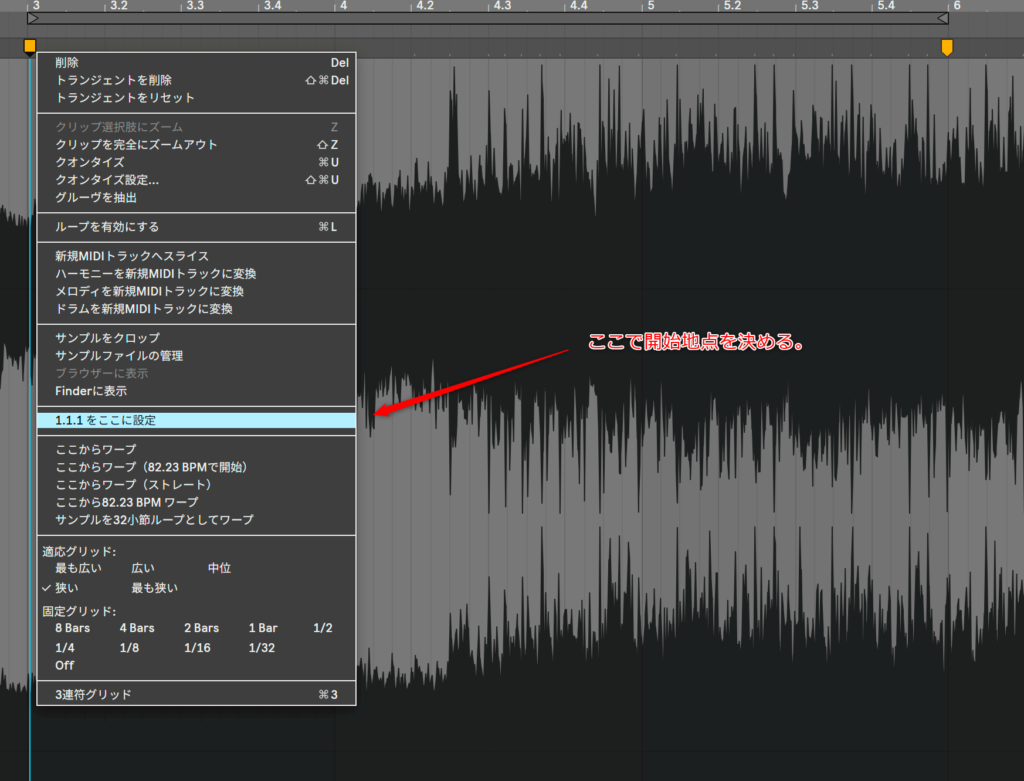Choose Finderに表示 menu item
1024x781 pixels.
pyautogui.click(x=91, y=391)
